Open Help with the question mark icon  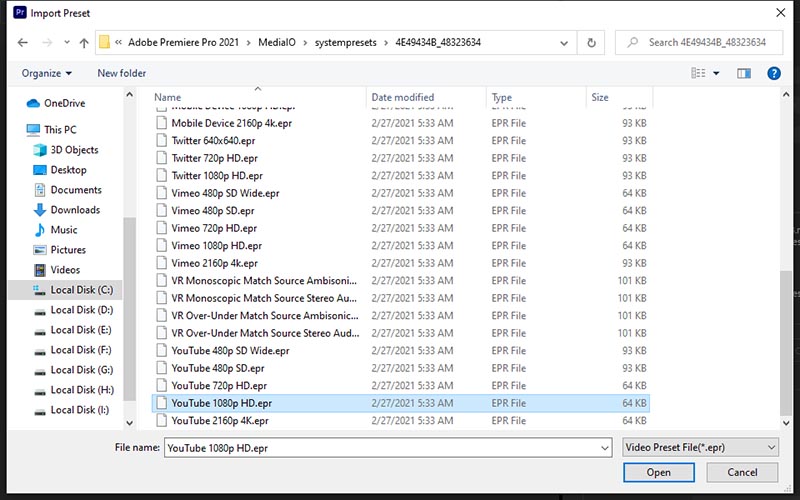click(773, 73)
